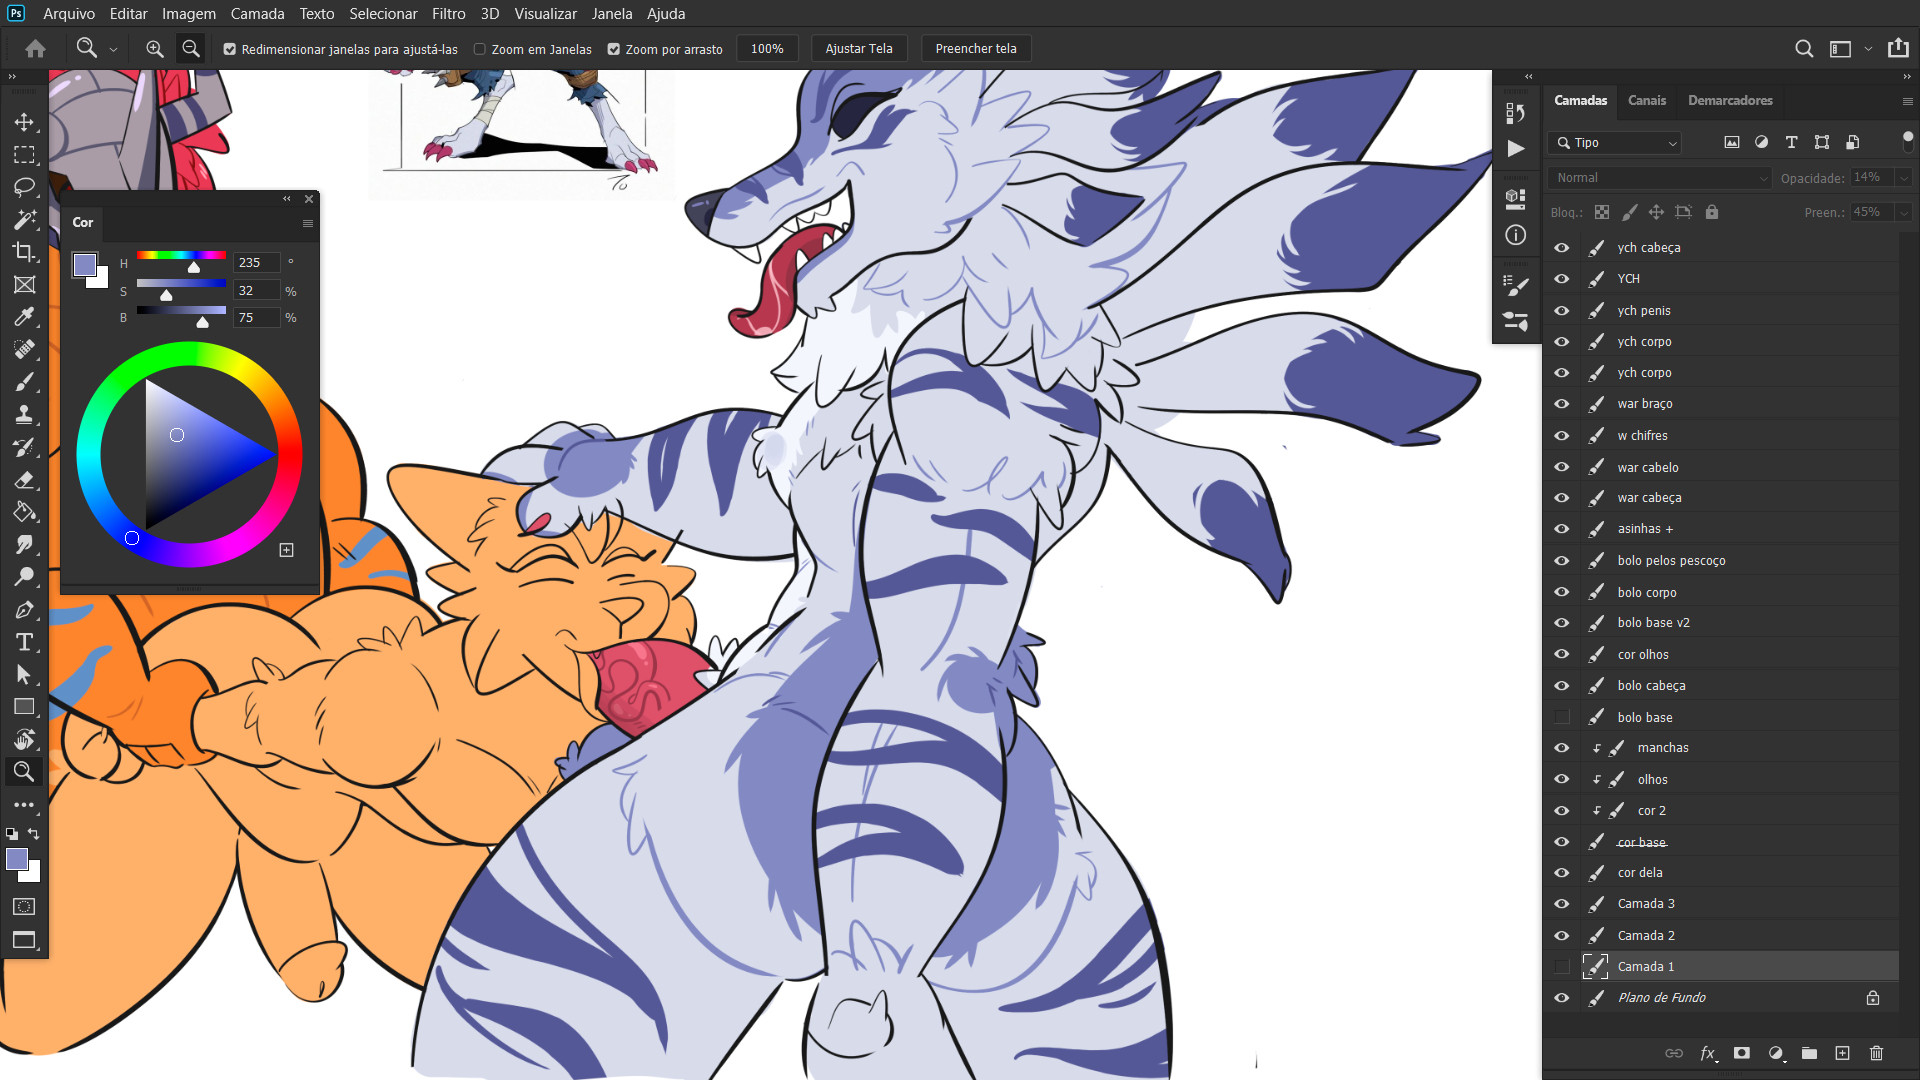The width and height of the screenshot is (1920, 1080).
Task: Select the Dodge tool
Action: coord(24,577)
